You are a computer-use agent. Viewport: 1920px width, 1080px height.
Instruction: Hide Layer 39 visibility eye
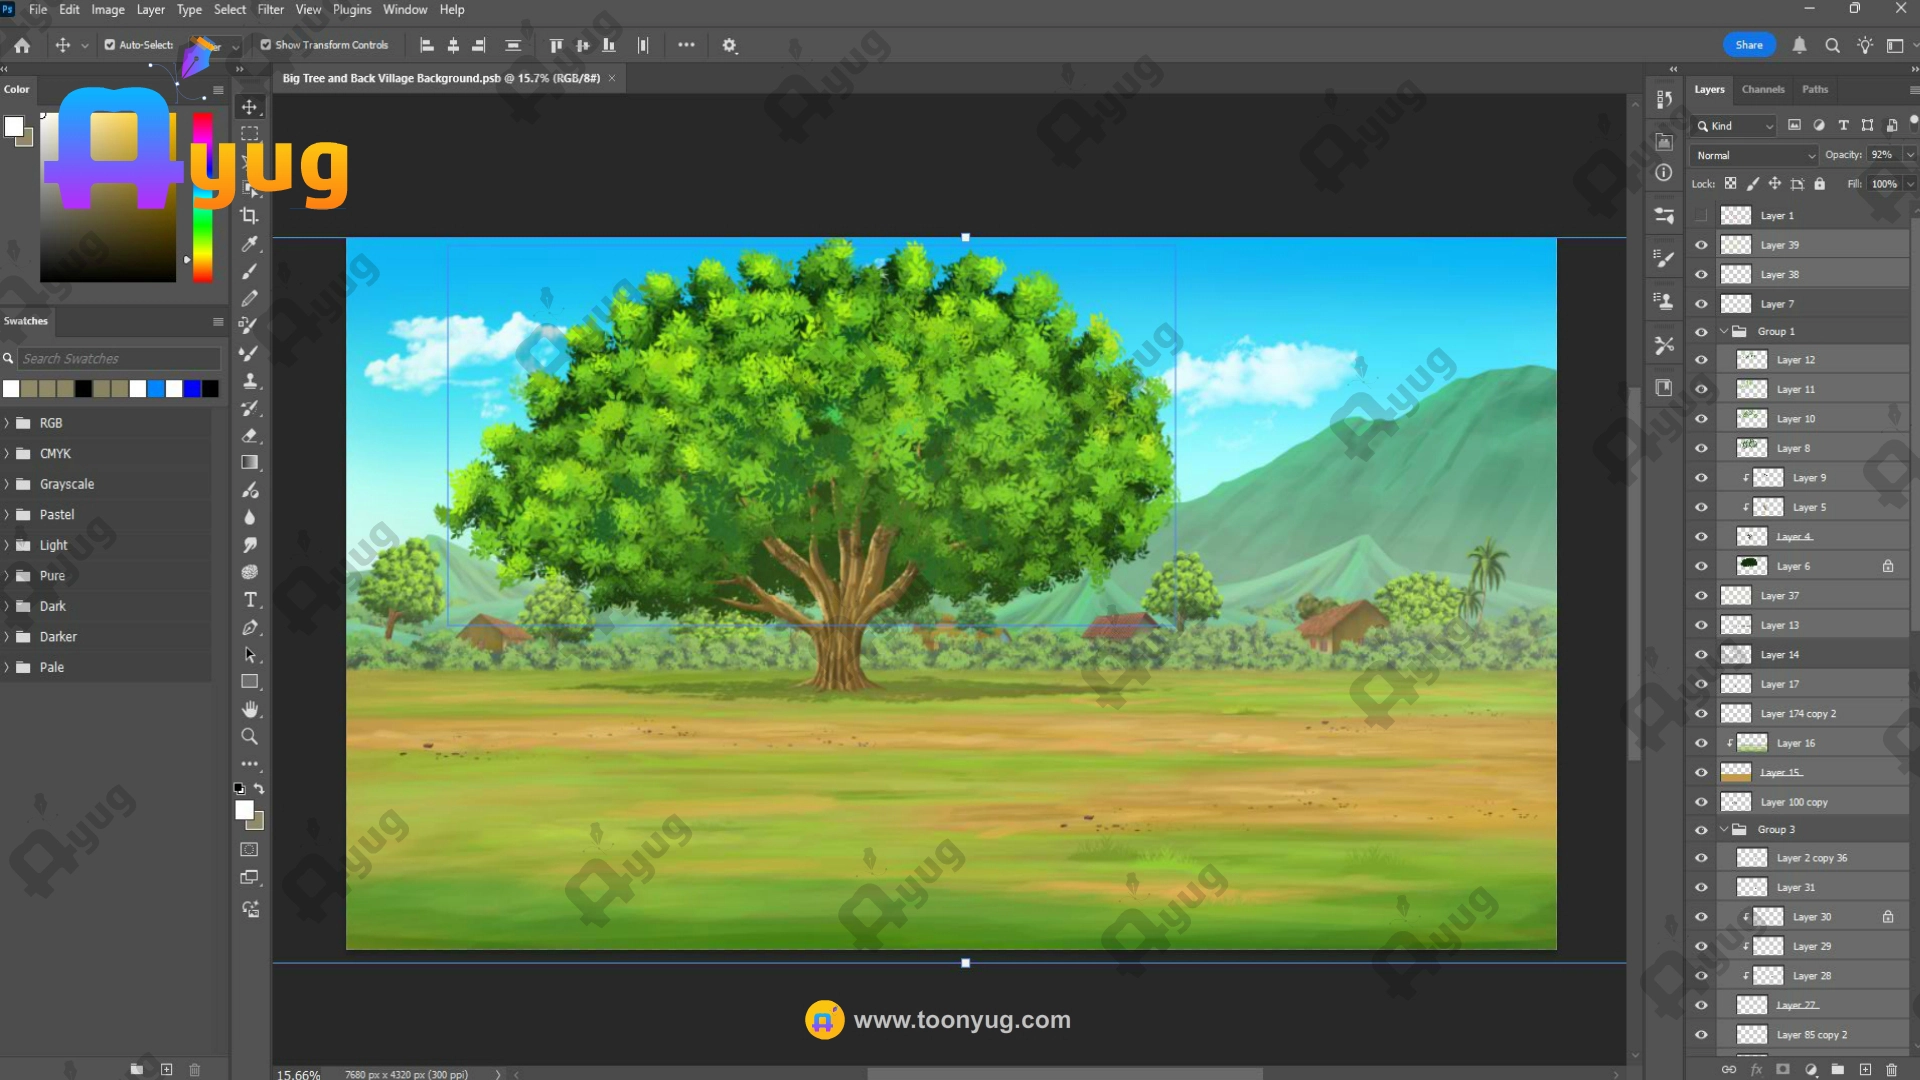pos(1701,245)
